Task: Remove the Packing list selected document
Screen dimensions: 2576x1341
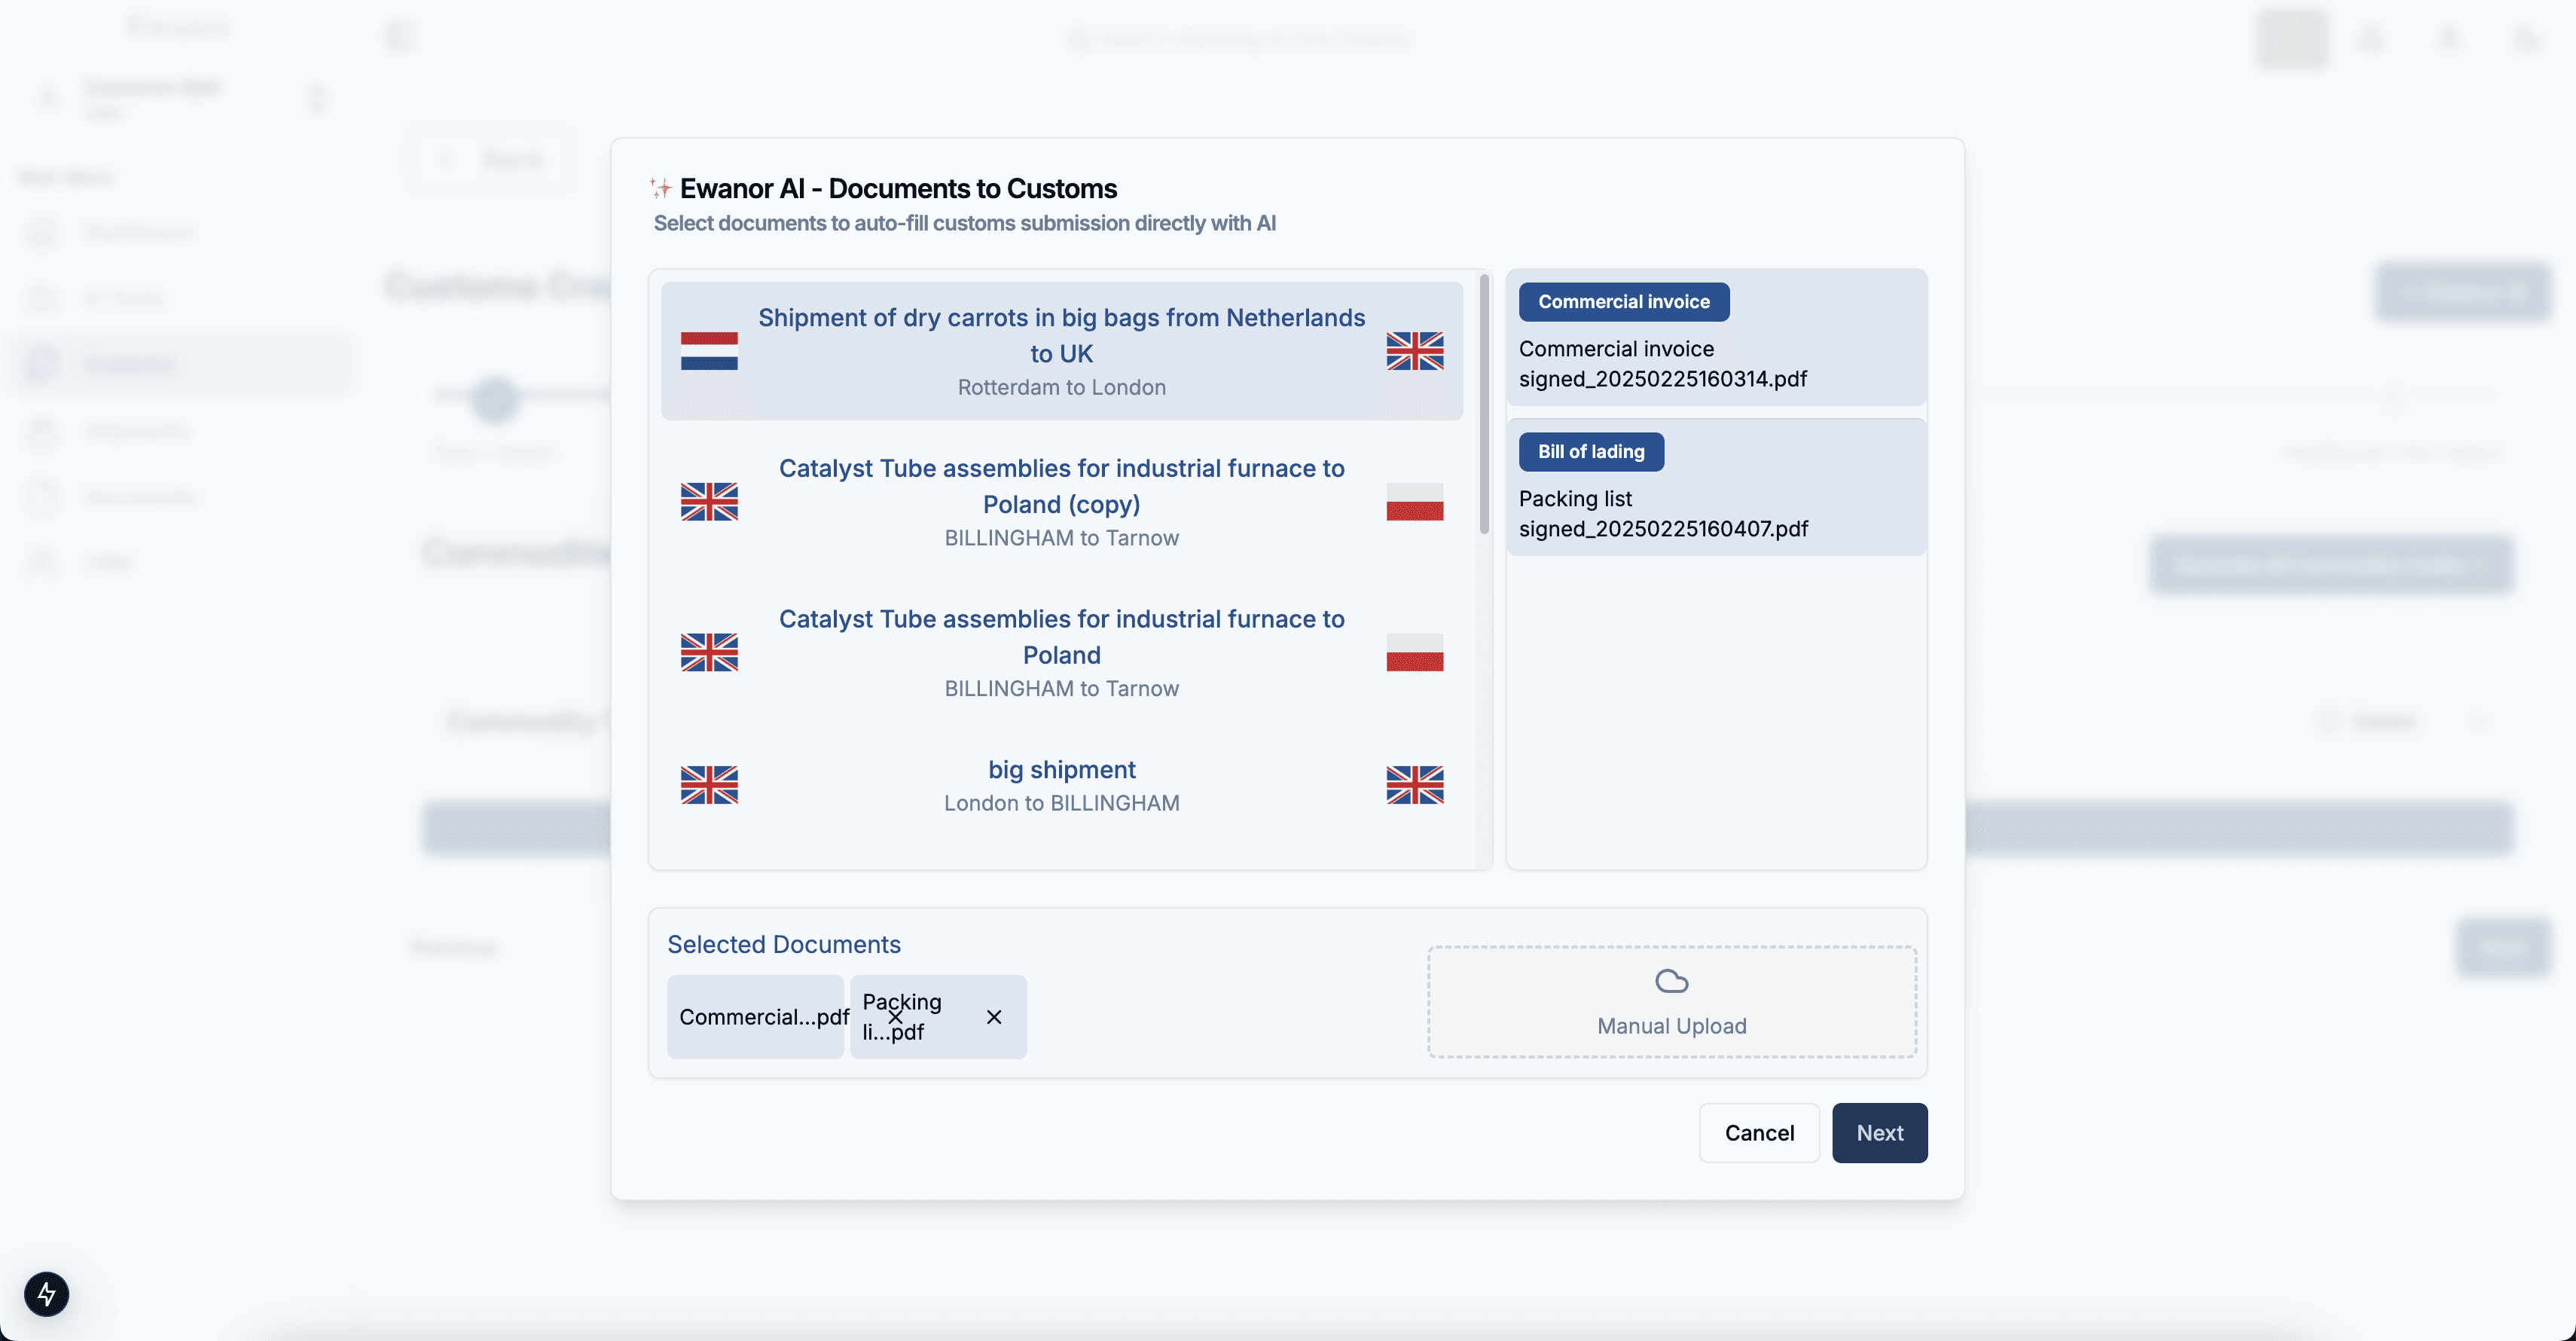Action: coord(993,1017)
